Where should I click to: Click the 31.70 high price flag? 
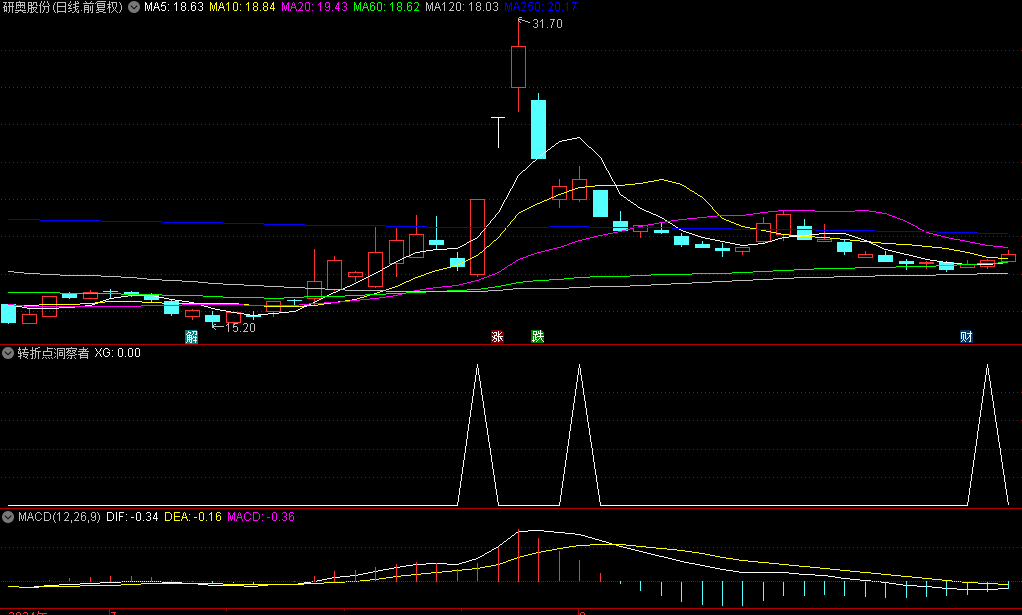[x=545, y=24]
